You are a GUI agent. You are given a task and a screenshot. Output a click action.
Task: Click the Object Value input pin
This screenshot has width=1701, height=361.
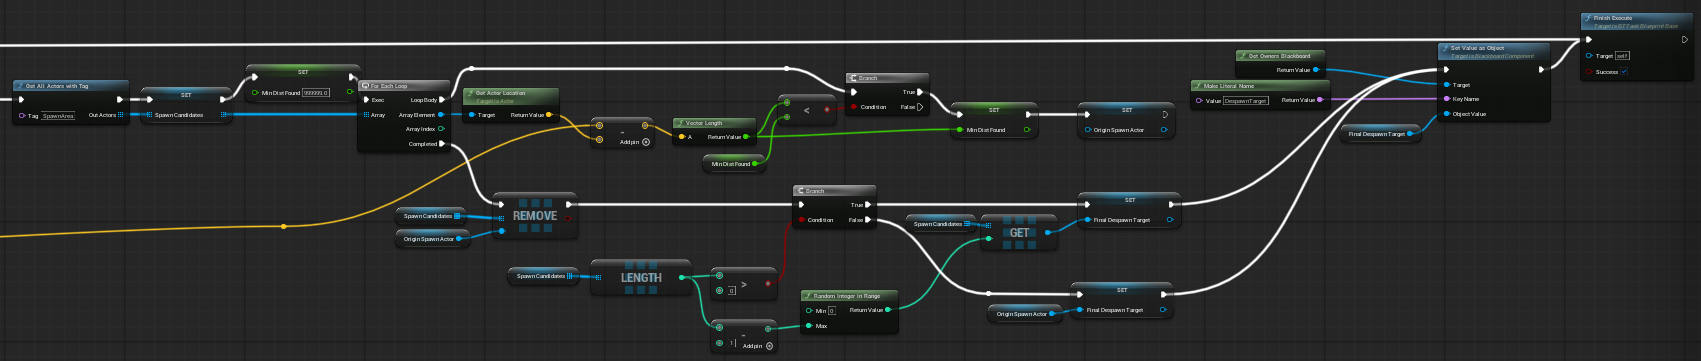(x=1446, y=114)
